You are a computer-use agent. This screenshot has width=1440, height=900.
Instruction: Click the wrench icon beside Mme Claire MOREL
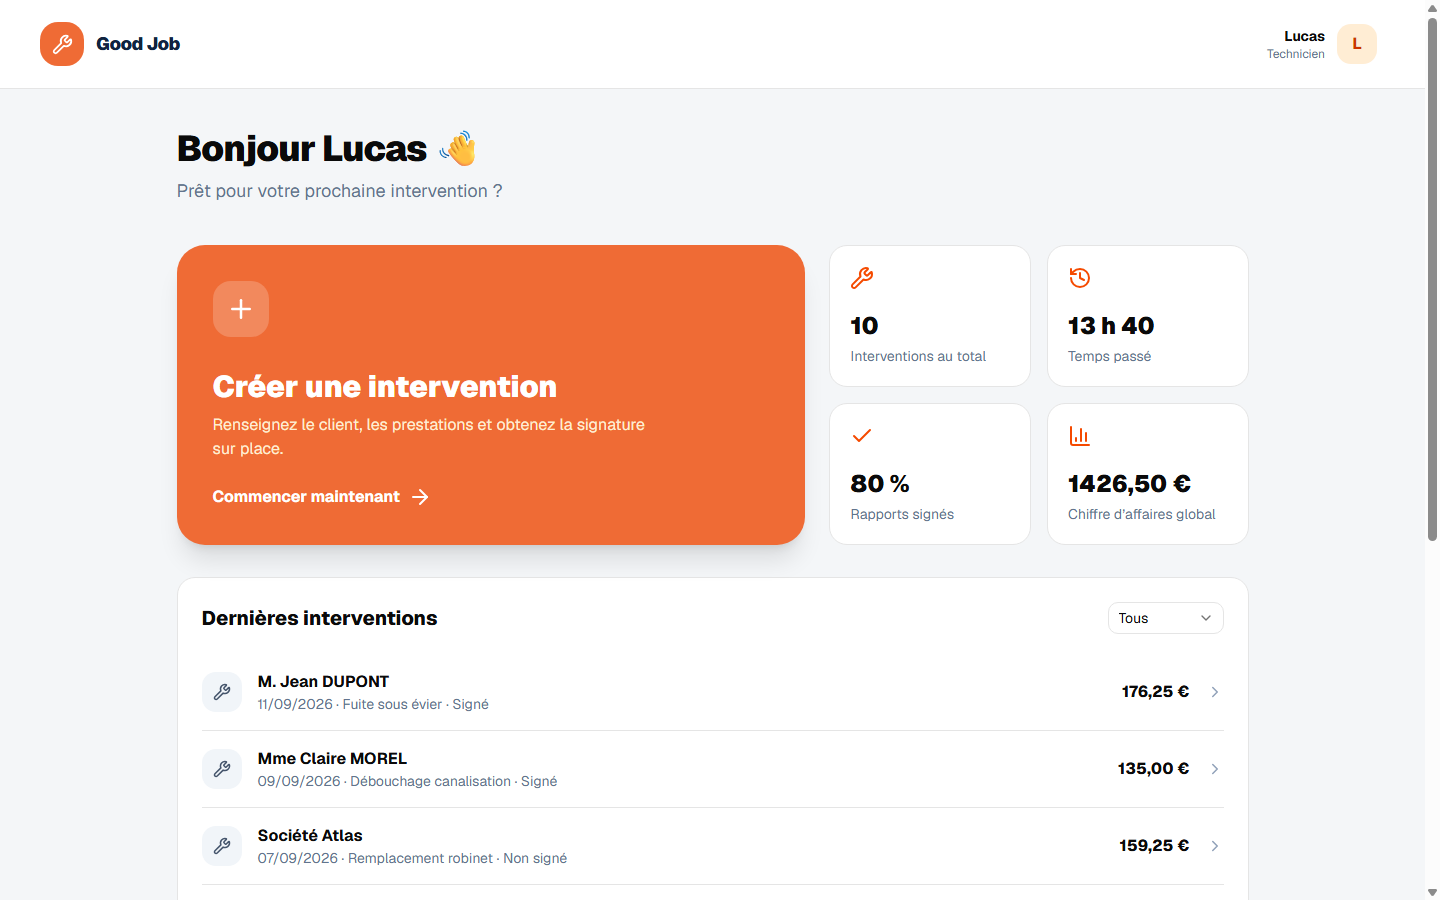pyautogui.click(x=222, y=769)
